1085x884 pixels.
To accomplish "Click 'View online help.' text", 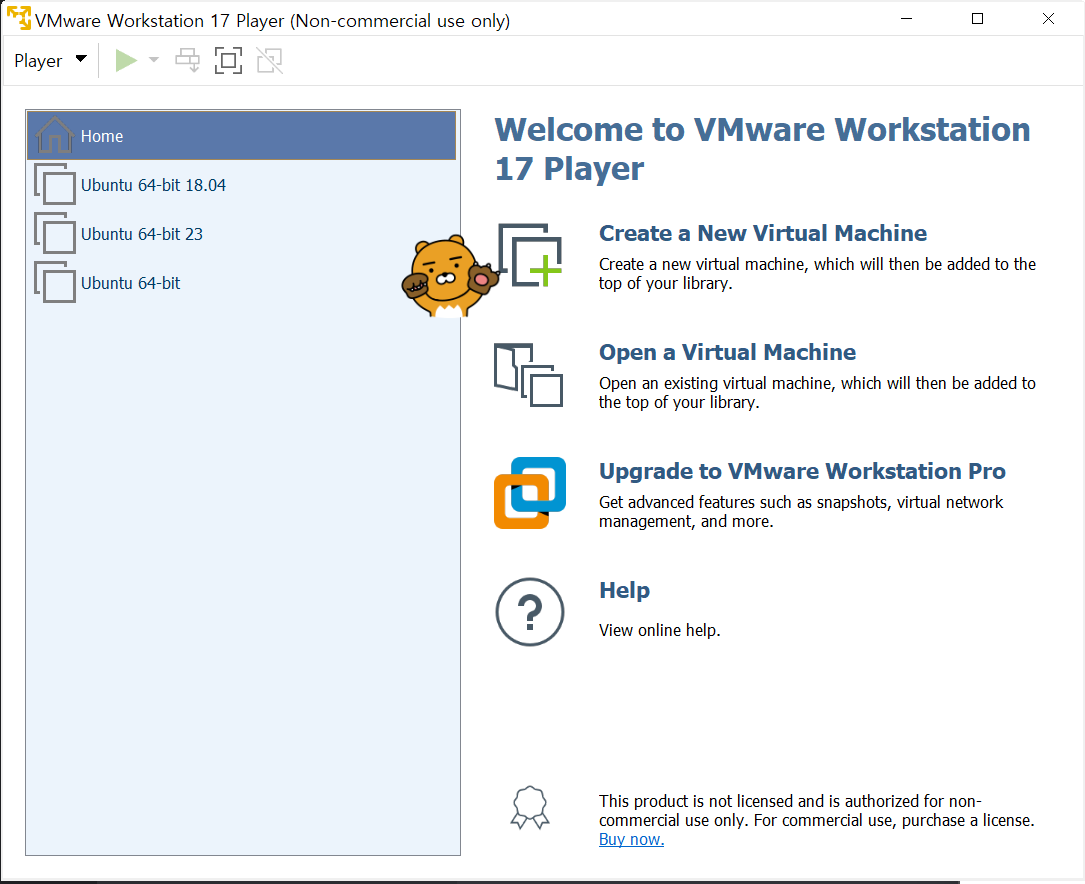I will point(659,630).
